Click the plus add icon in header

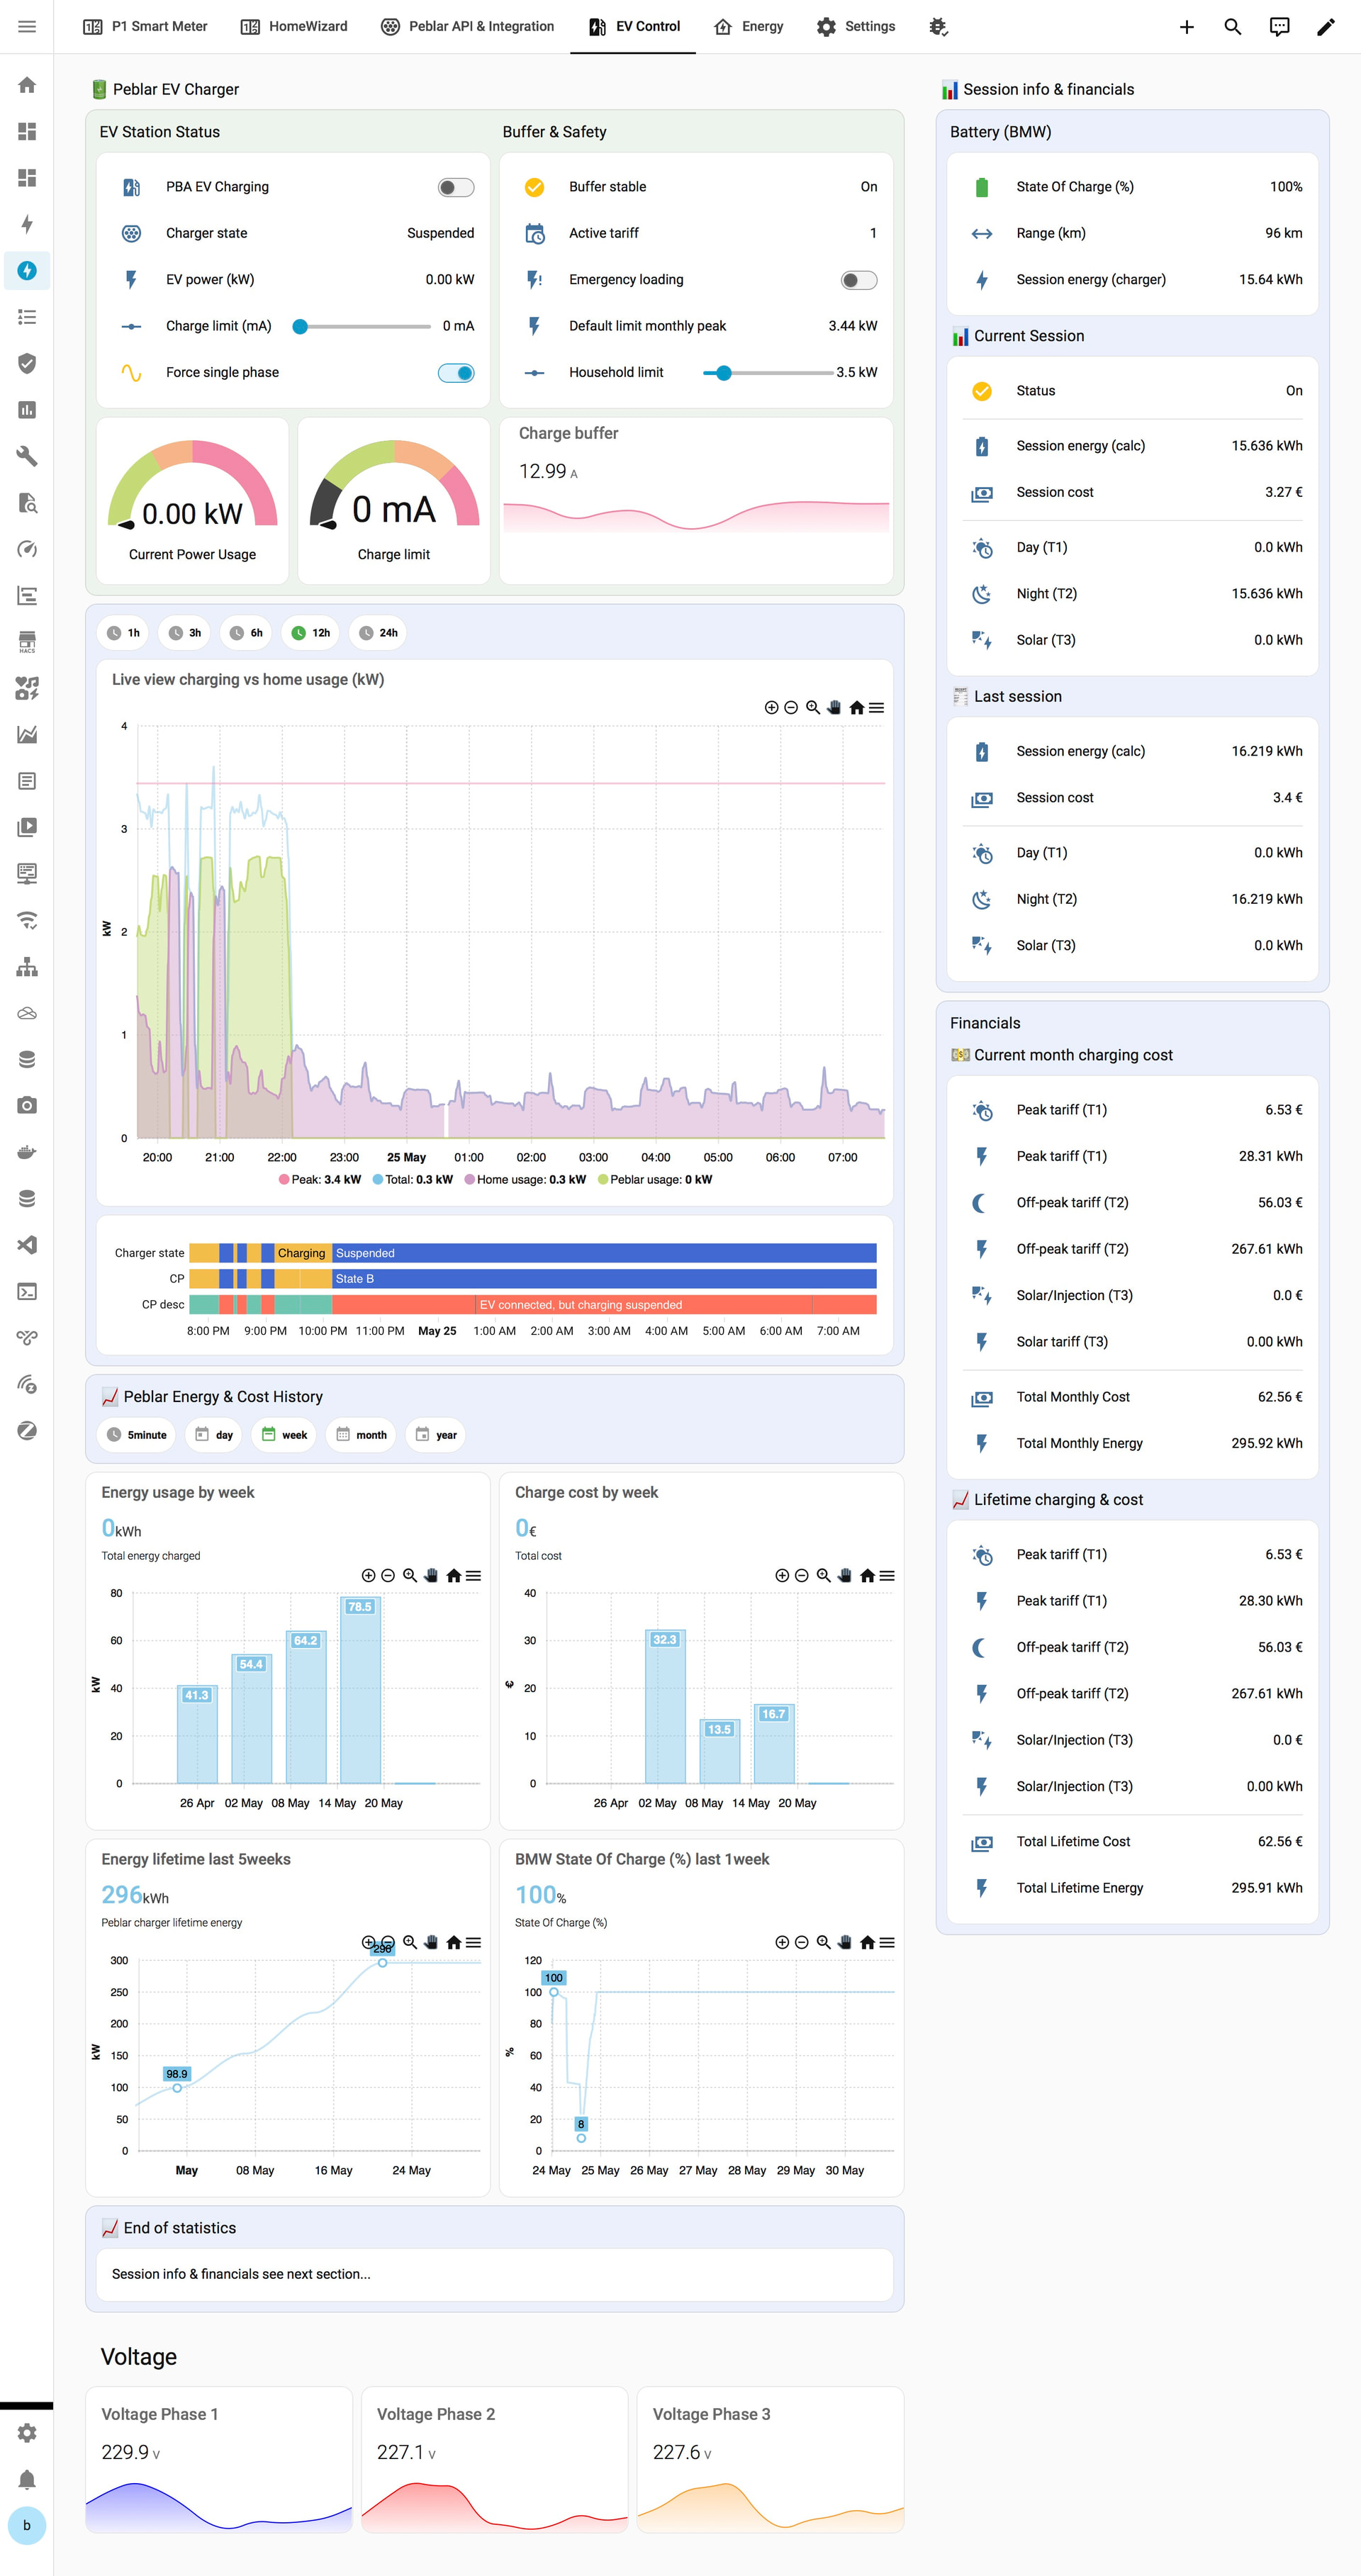(x=1186, y=27)
